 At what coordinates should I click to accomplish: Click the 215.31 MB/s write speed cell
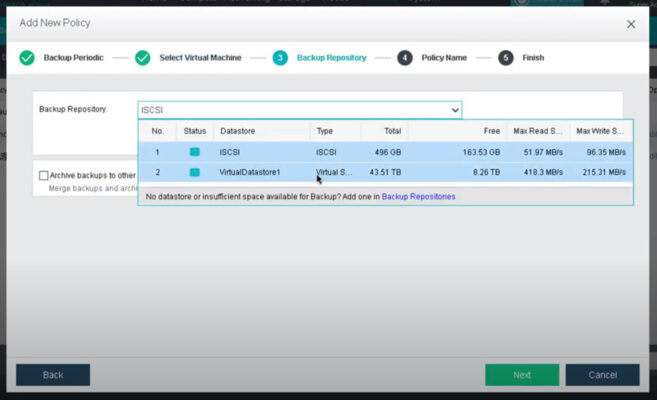pos(604,172)
